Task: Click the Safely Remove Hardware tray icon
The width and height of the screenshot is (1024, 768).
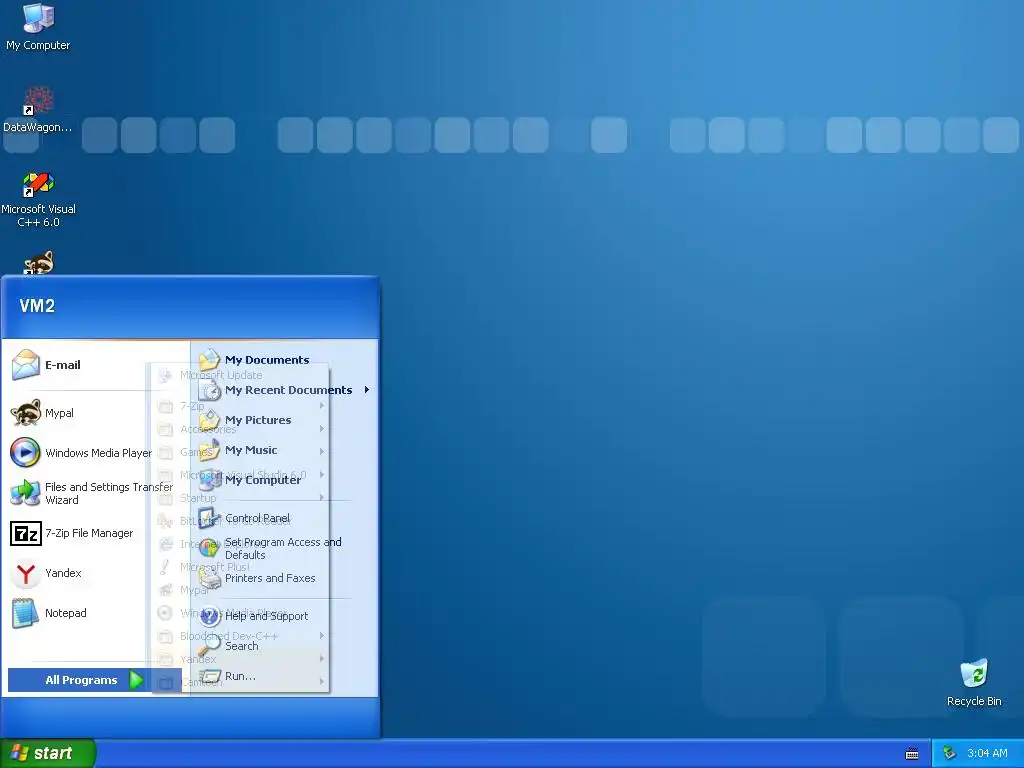Action: [x=950, y=753]
